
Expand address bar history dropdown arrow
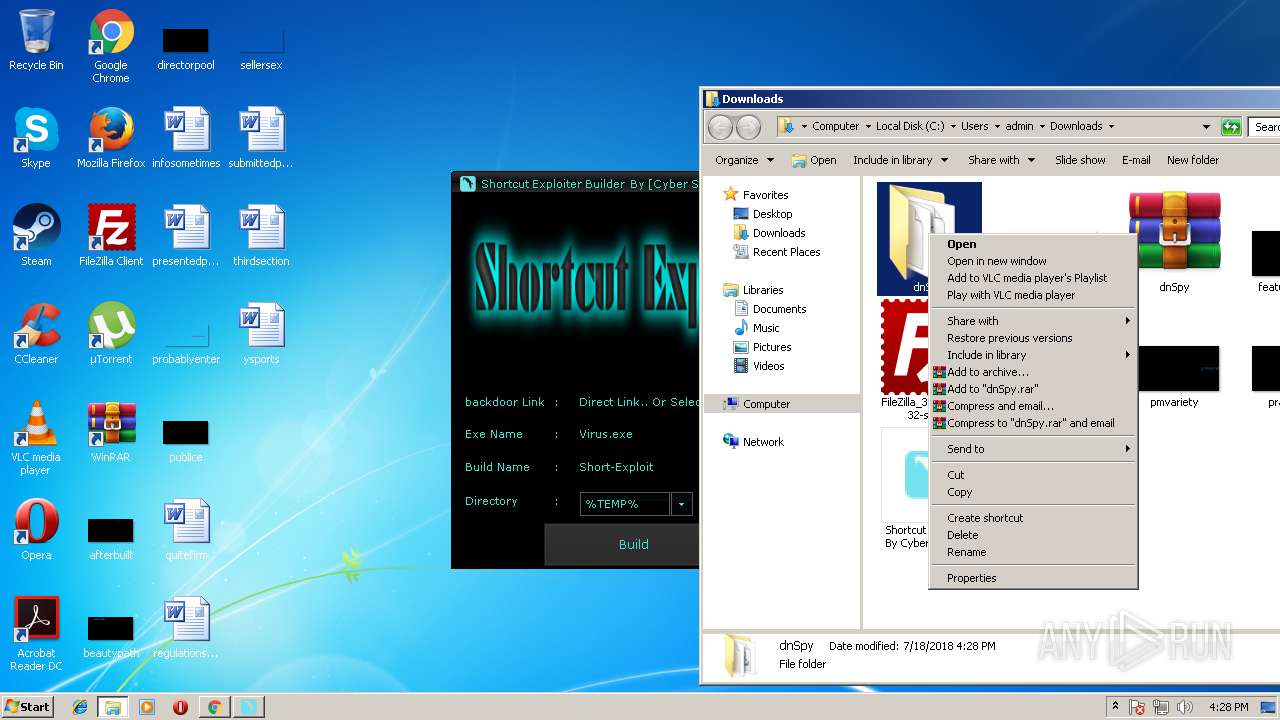tap(1206, 127)
